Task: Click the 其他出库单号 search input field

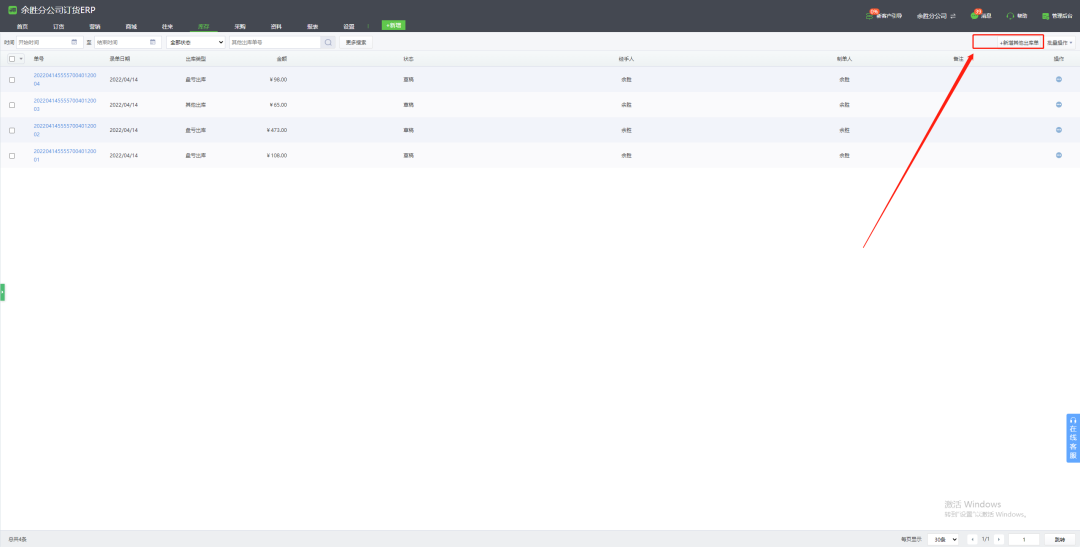Action: (274, 42)
